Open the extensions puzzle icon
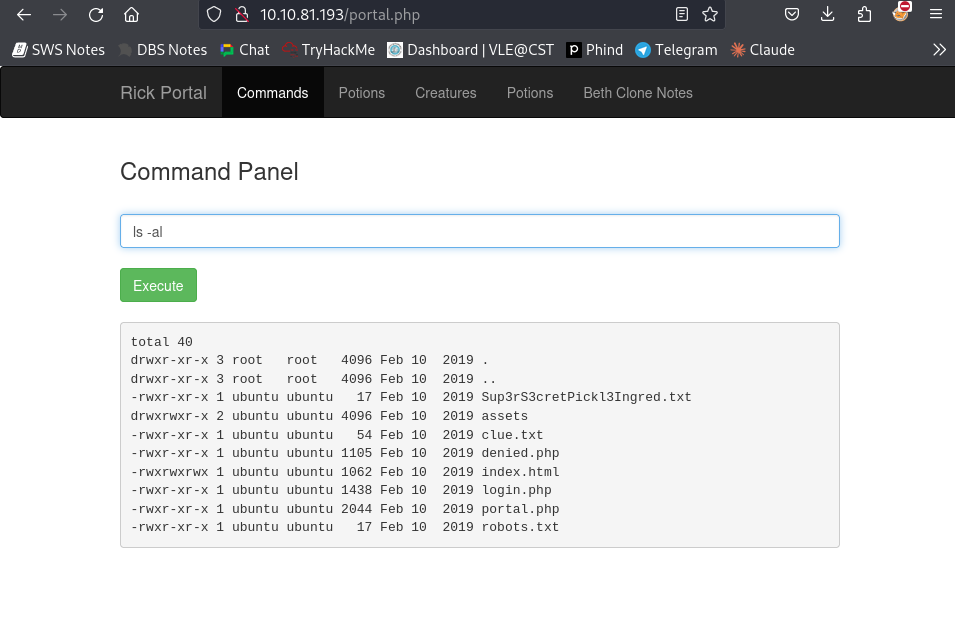Viewport: 955px width, 622px height. click(x=864, y=15)
